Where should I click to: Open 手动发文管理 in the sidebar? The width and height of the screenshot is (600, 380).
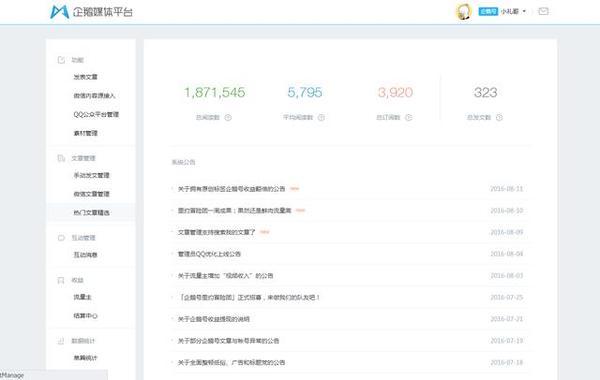point(91,175)
